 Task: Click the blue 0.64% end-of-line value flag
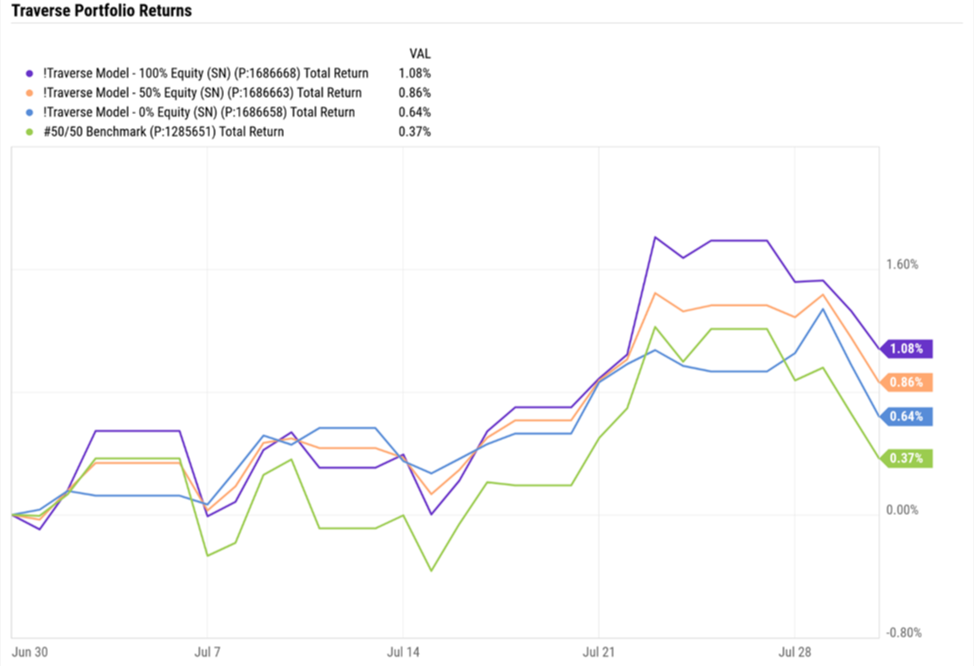(907, 417)
